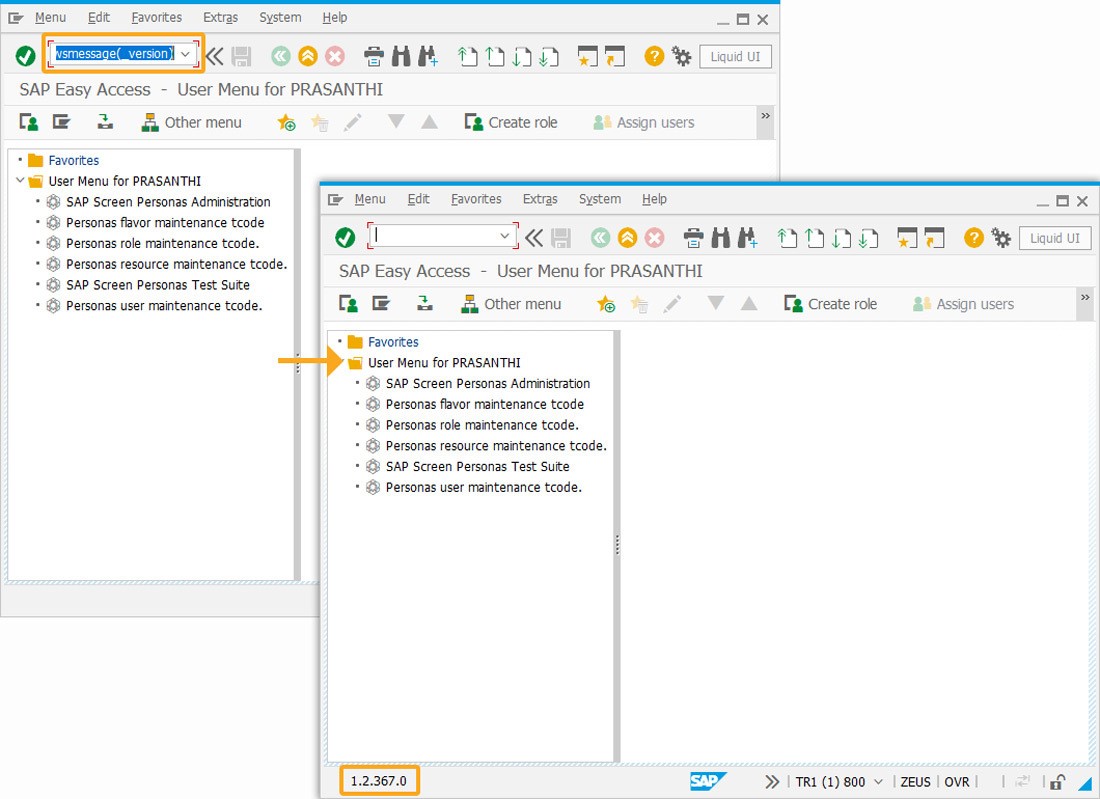1100x799 pixels.
Task: Click the First Page icon in the back window
Action: pyautogui.click(x=468, y=56)
